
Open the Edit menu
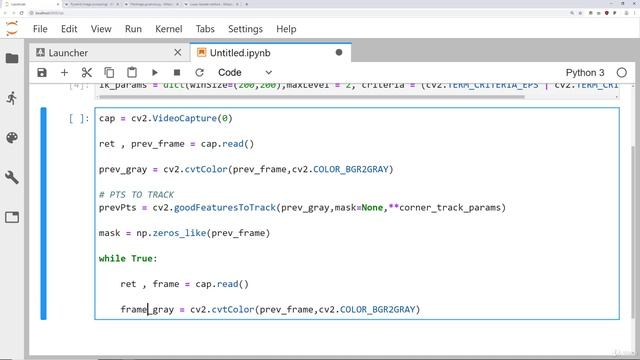point(69,29)
